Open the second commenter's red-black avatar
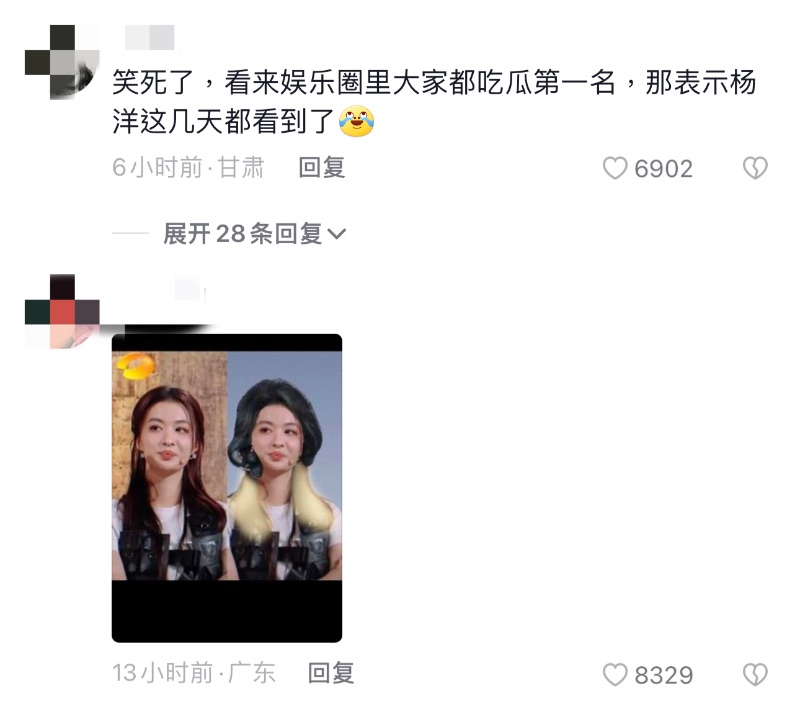The height and width of the screenshot is (709, 800). tap(62, 312)
